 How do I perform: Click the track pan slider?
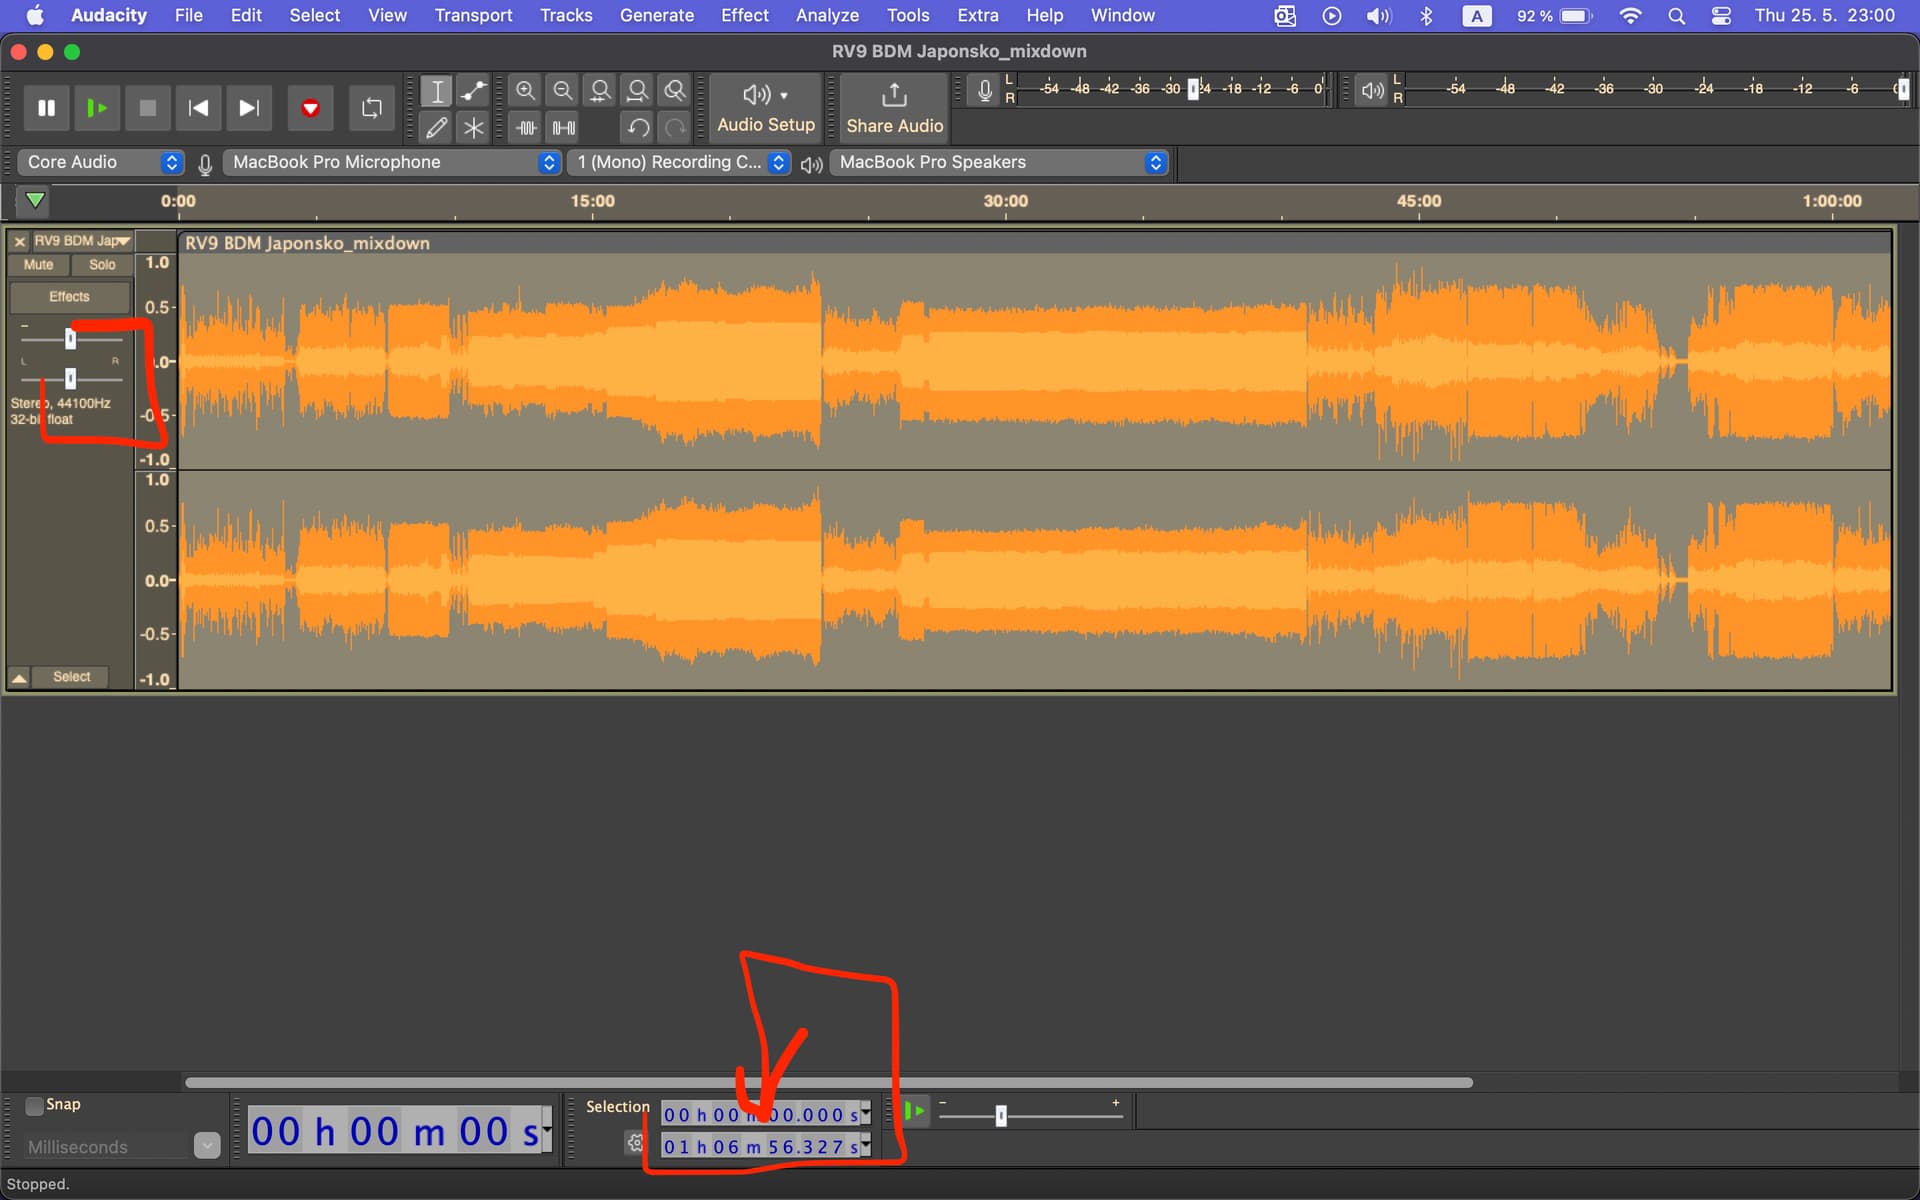70,379
